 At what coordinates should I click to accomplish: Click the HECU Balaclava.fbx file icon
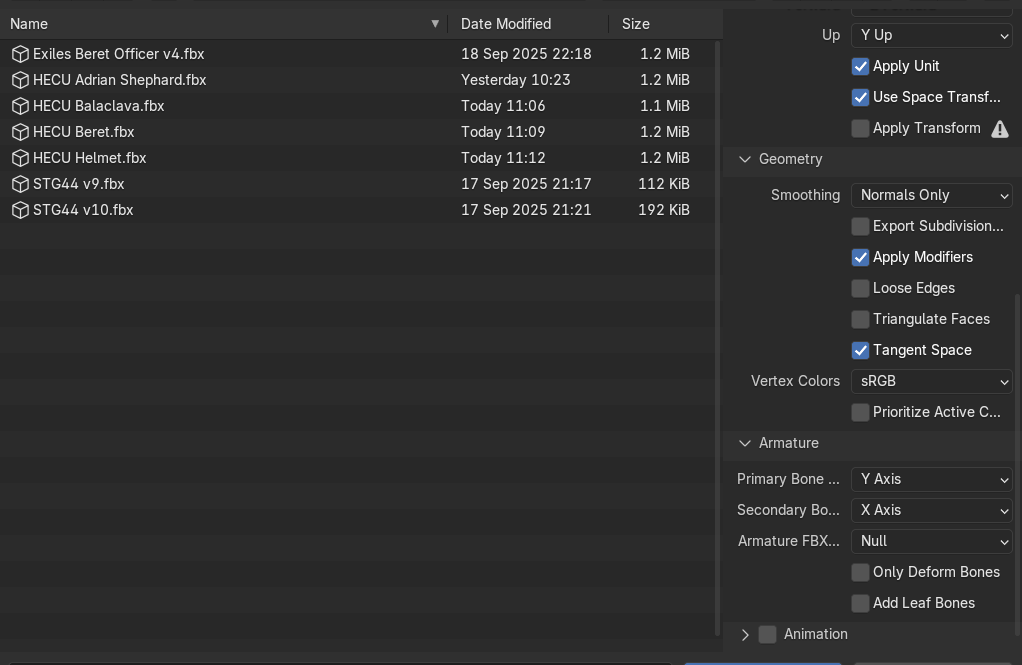point(20,106)
